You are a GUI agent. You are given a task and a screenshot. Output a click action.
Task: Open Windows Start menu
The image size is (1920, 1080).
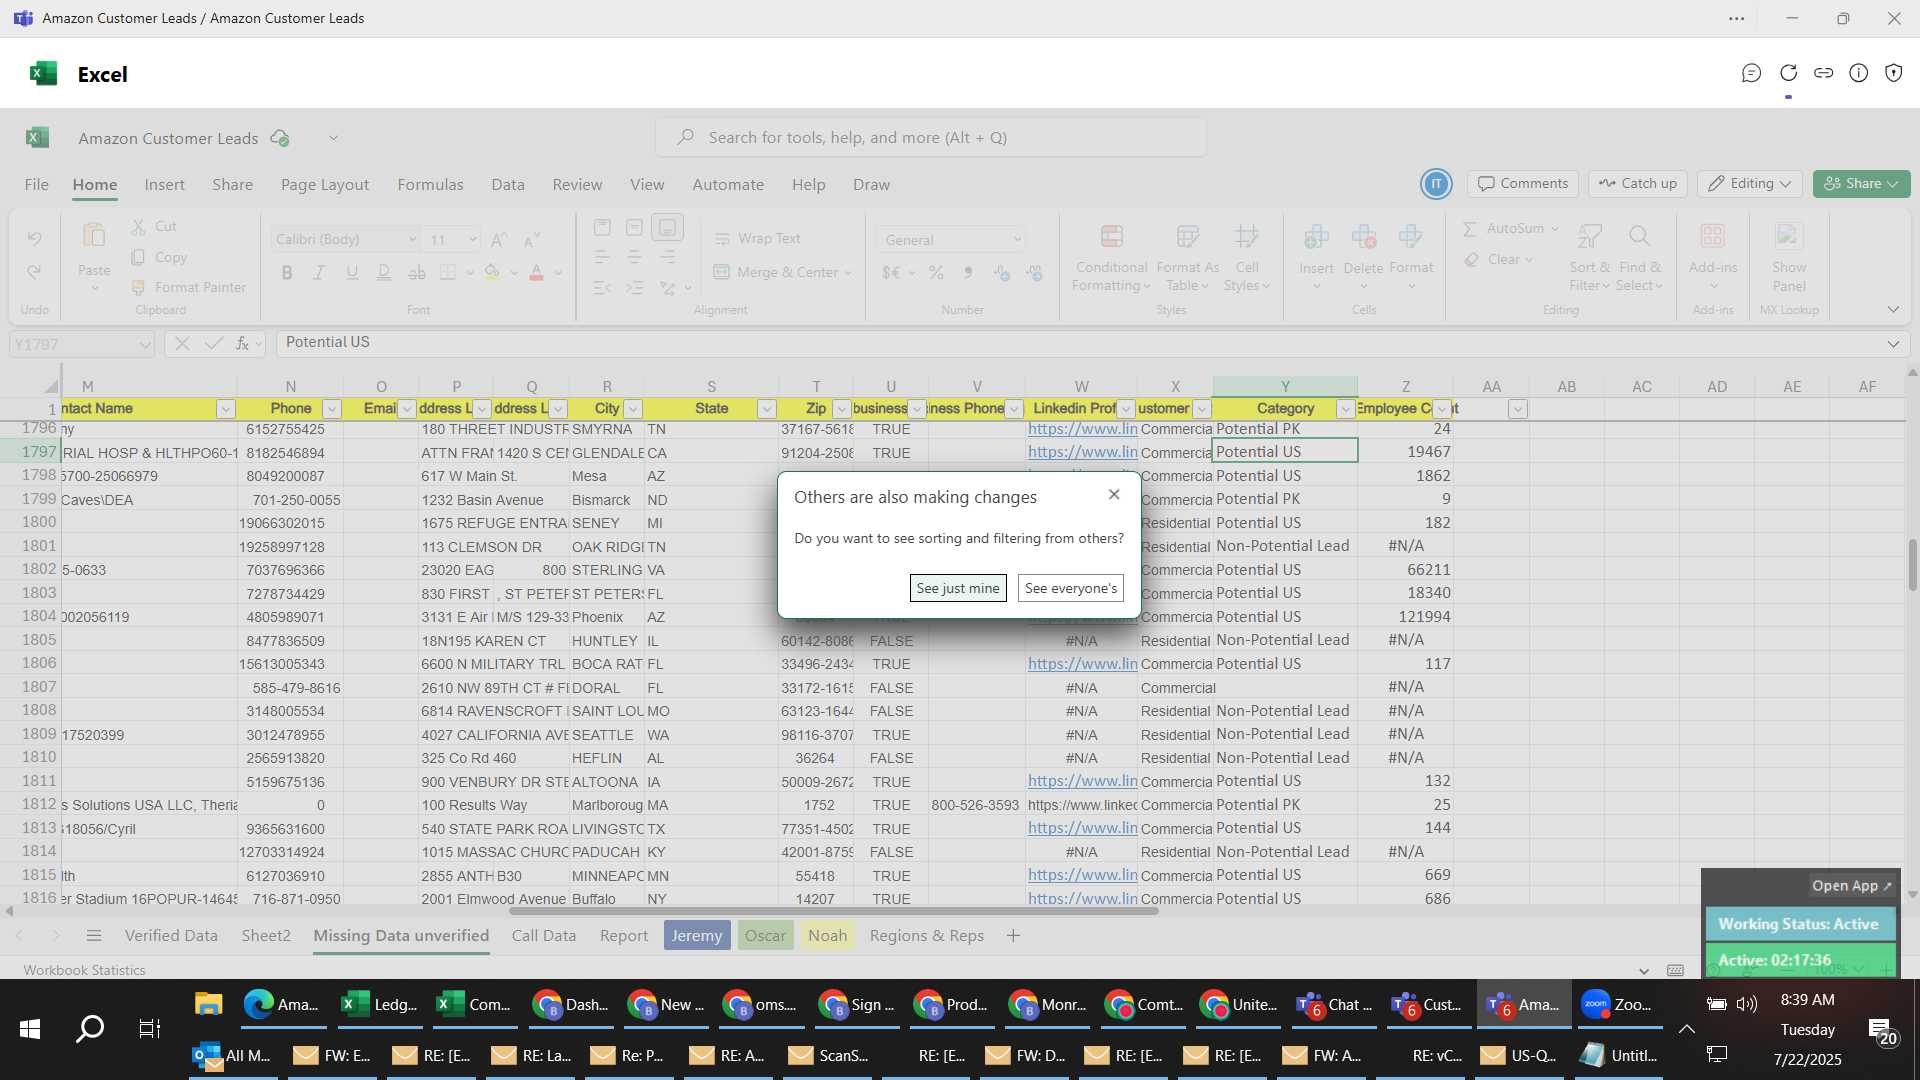click(x=30, y=1028)
